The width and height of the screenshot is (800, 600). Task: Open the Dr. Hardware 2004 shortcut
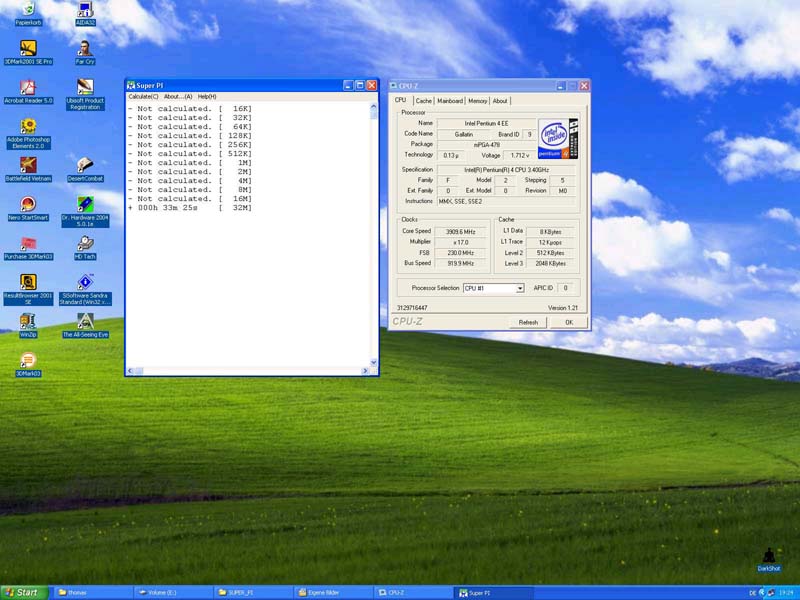85,211
